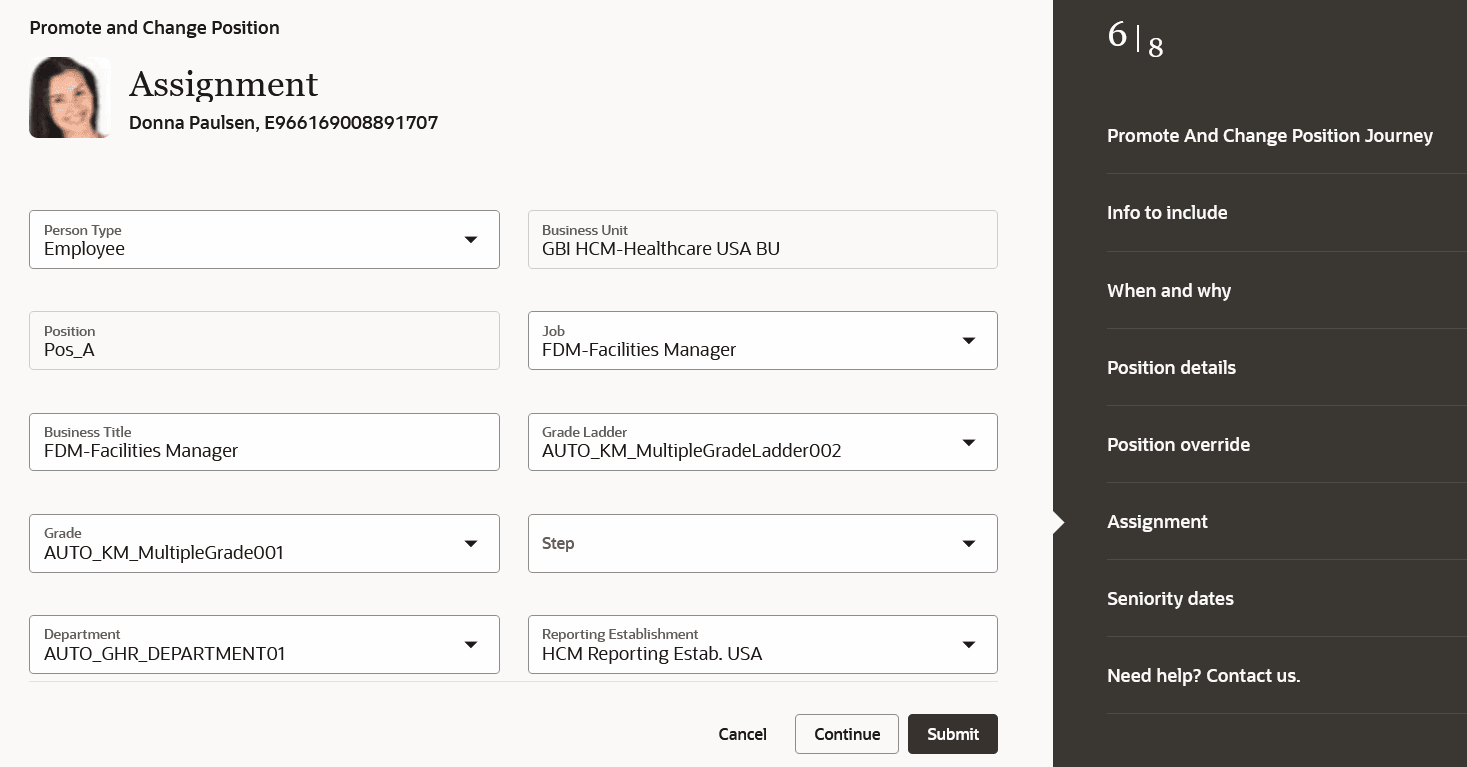
Task: Open the Reporting Establishment dropdown arrow
Action: click(x=968, y=645)
